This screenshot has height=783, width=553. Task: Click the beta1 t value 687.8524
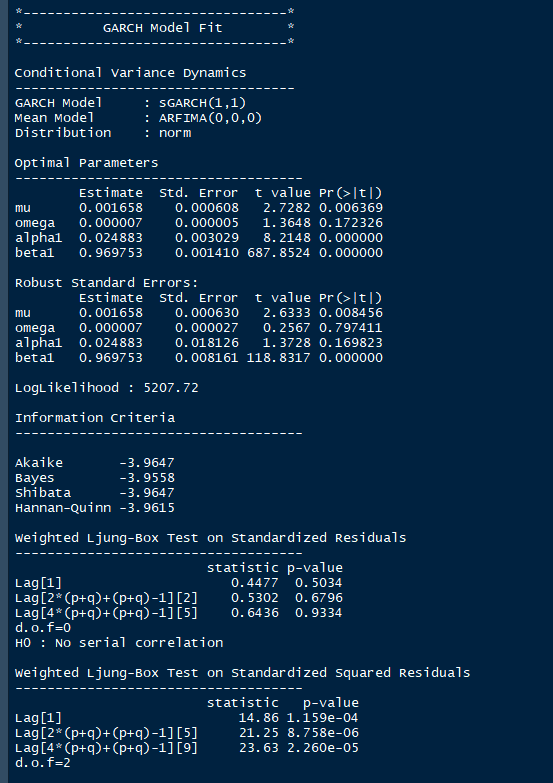pyautogui.click(x=278, y=253)
